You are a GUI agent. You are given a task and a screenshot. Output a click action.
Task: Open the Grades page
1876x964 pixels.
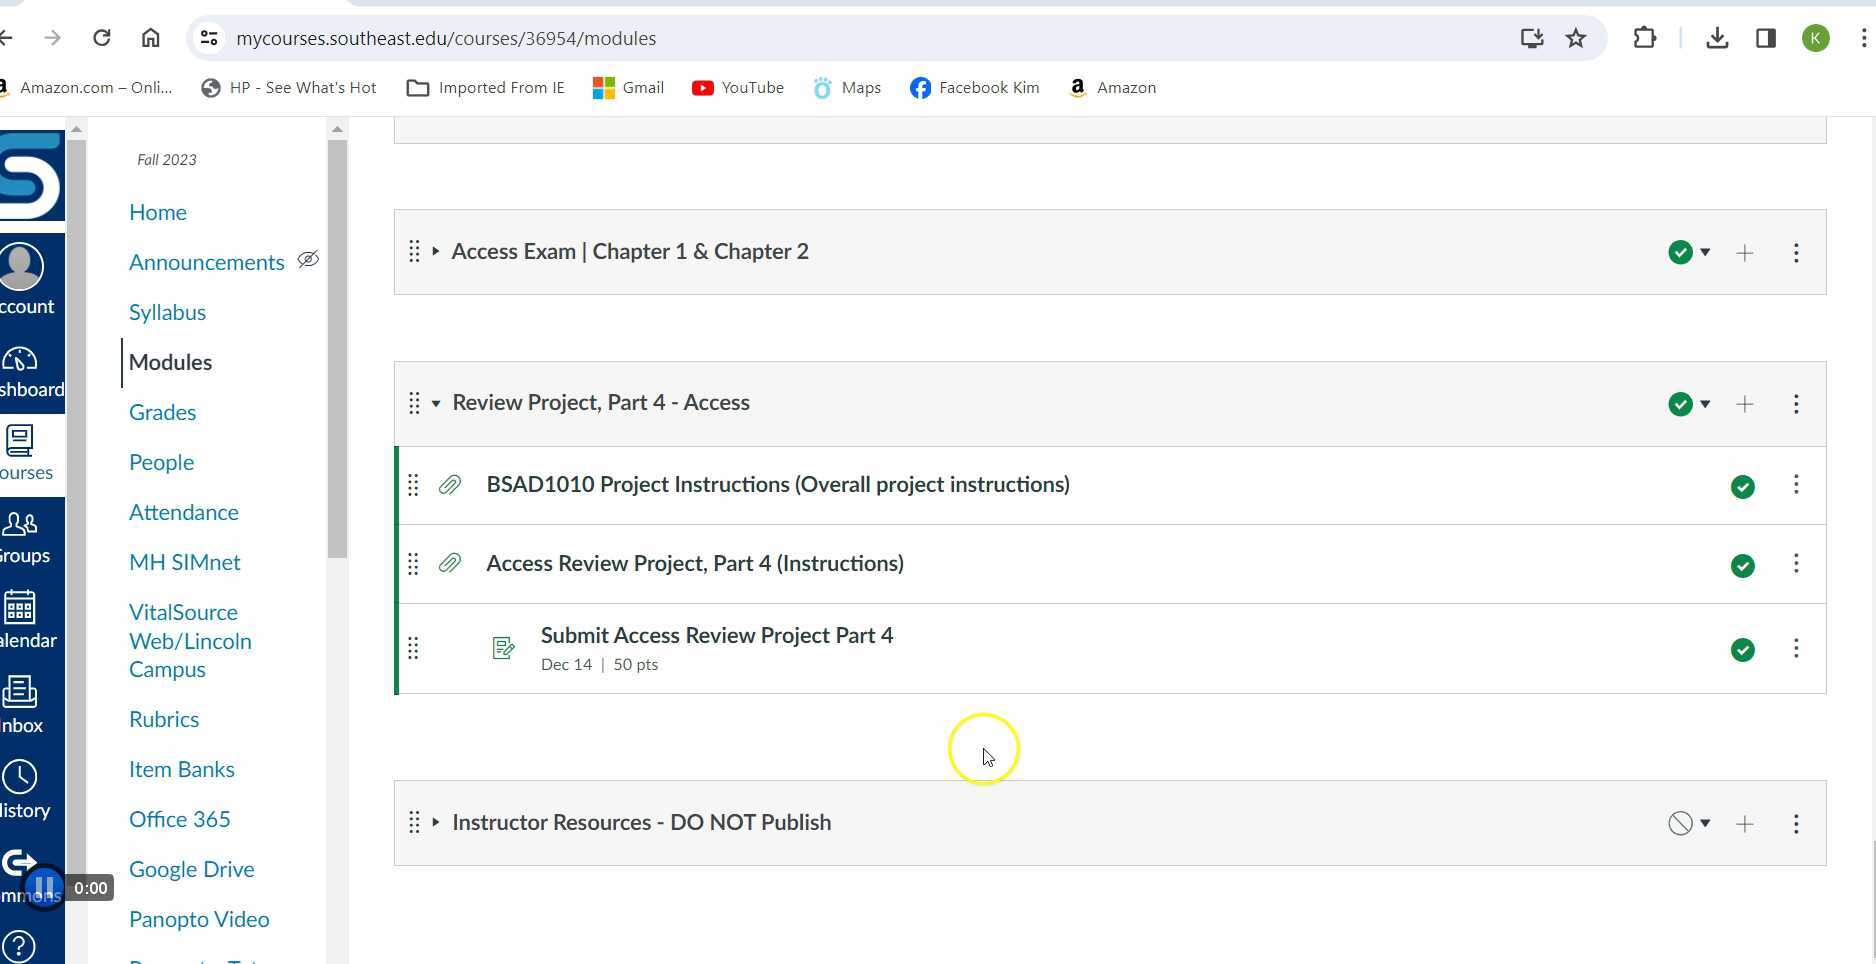(x=162, y=412)
